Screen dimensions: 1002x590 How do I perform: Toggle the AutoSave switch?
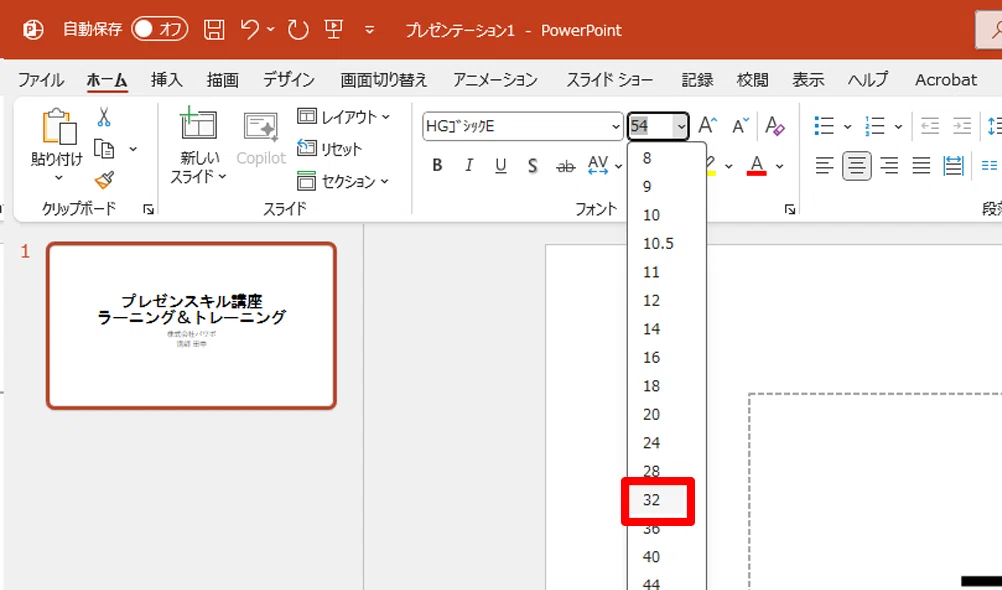(160, 29)
